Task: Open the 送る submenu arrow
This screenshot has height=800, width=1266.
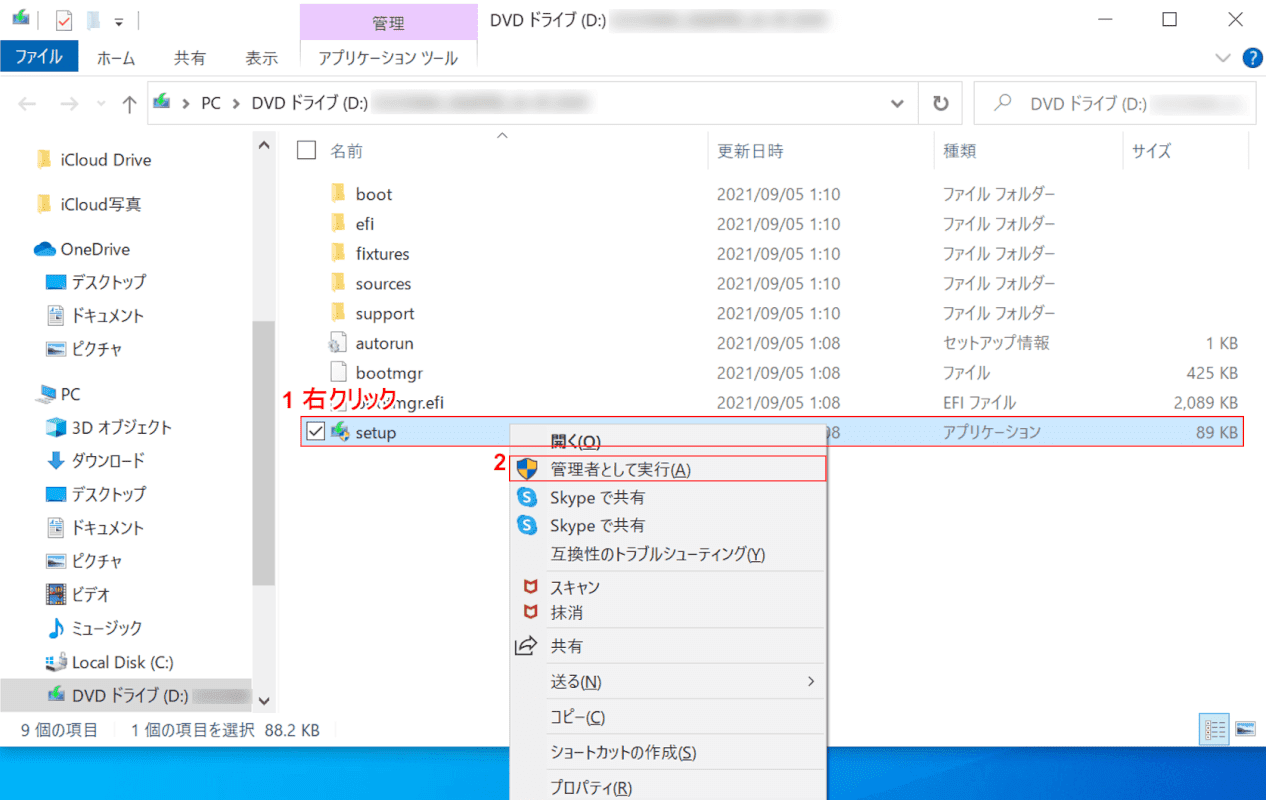Action: coord(811,681)
